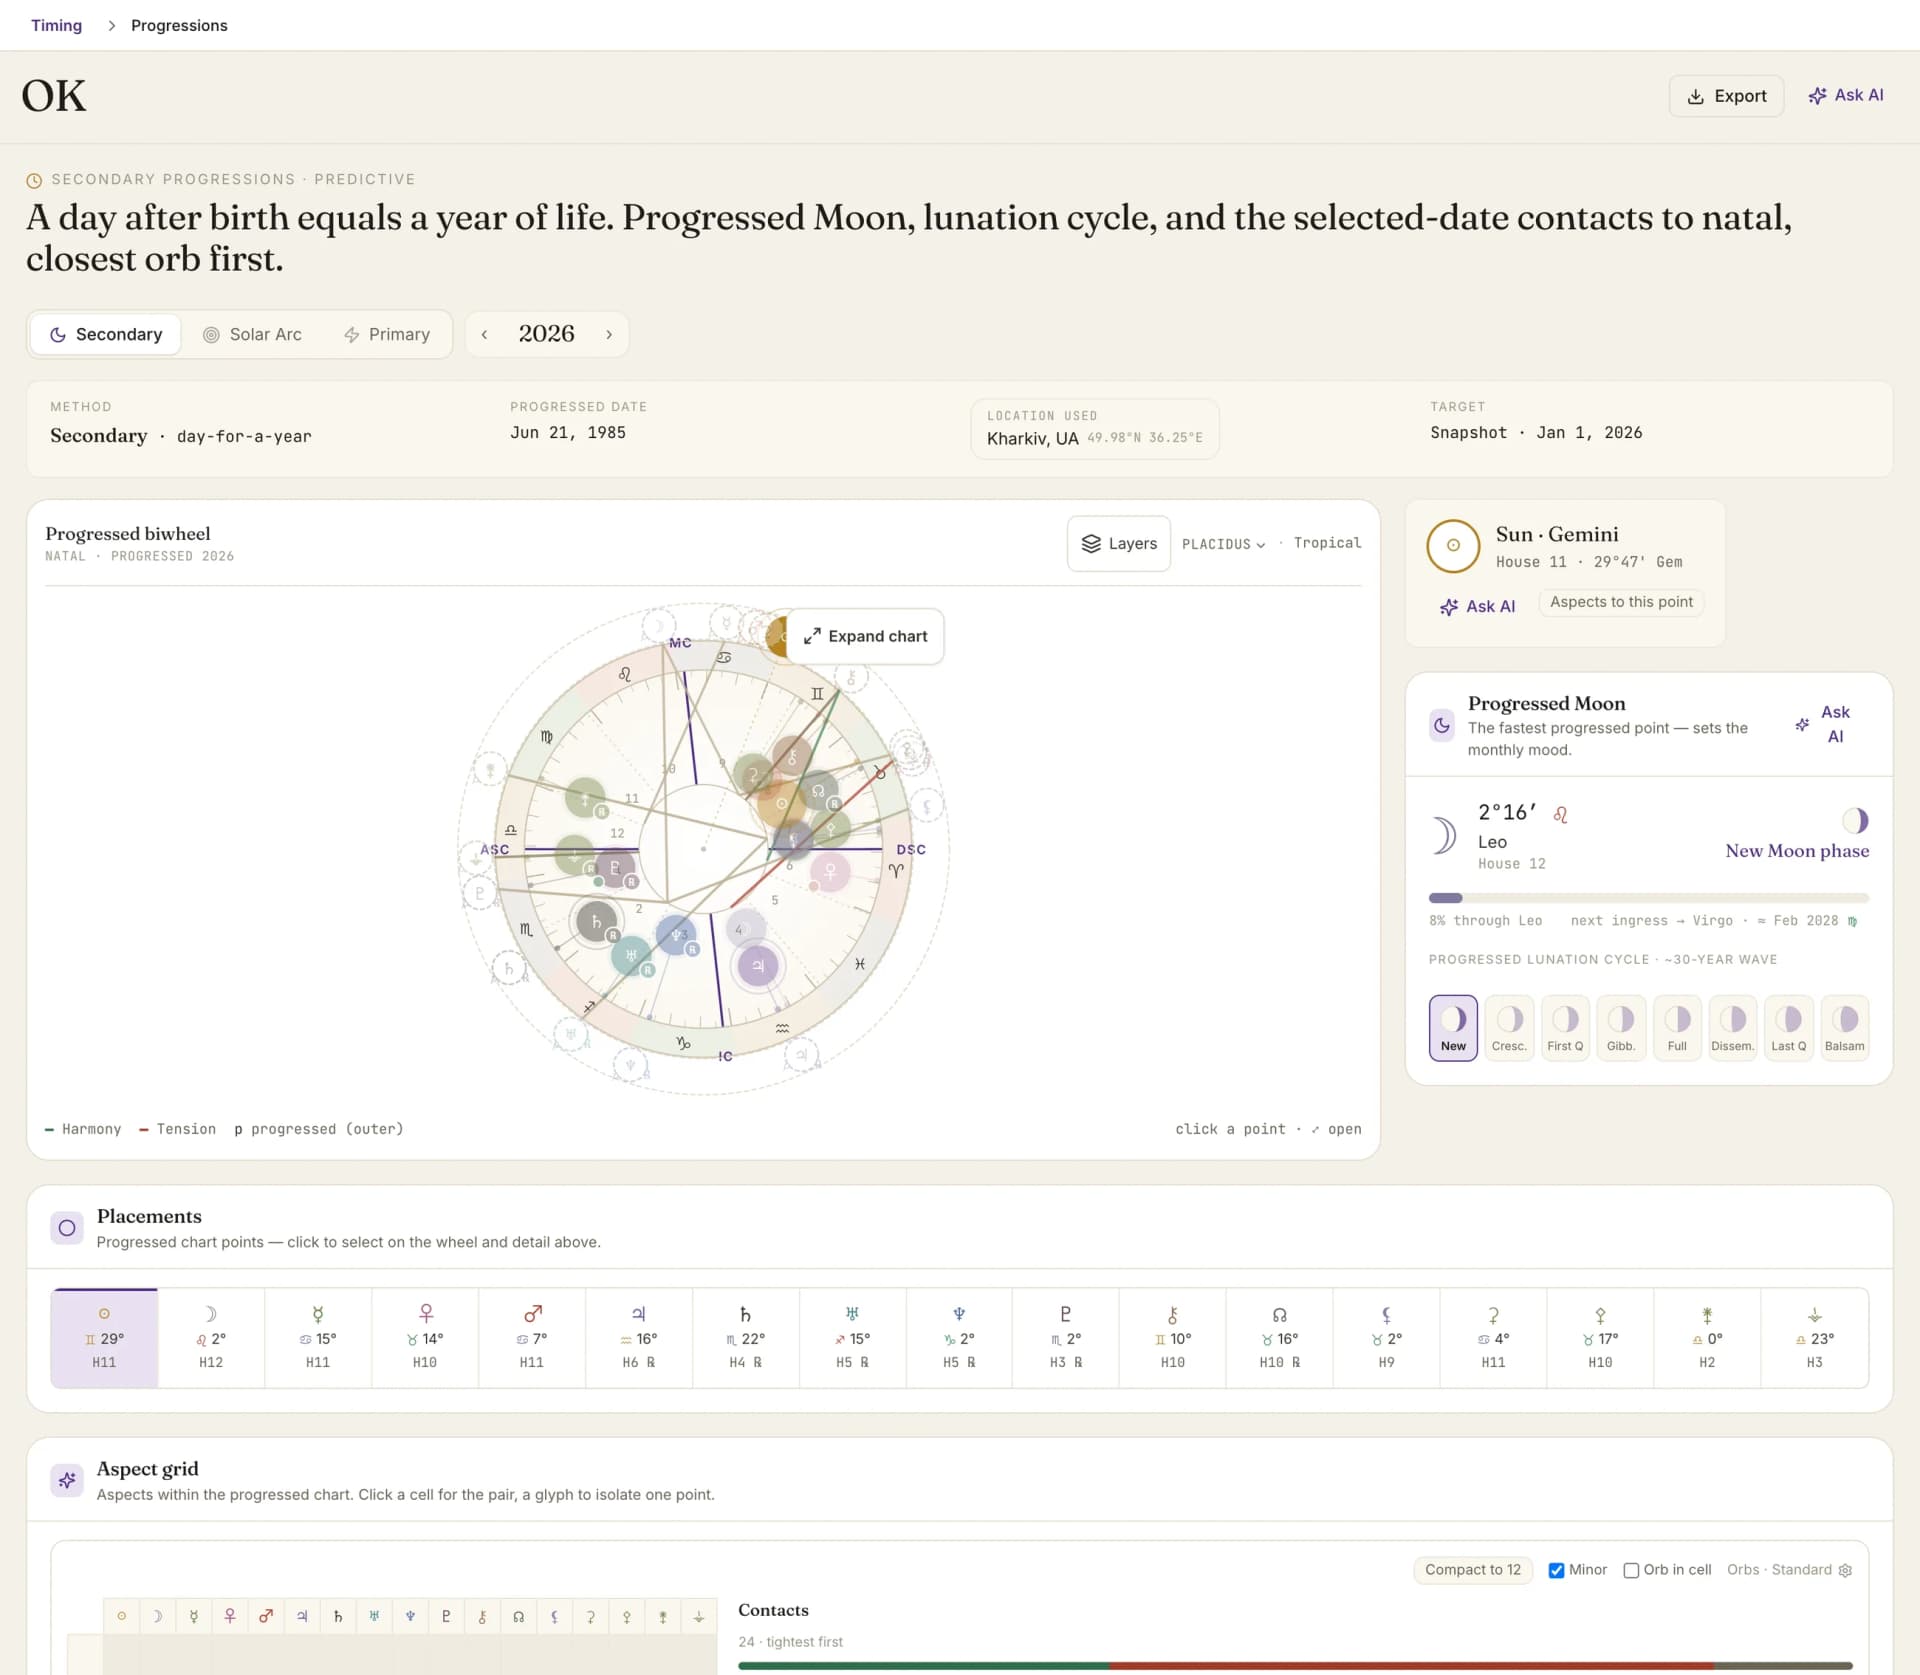
Task: Select the Dissem. lunation phase
Action: point(1733,1028)
